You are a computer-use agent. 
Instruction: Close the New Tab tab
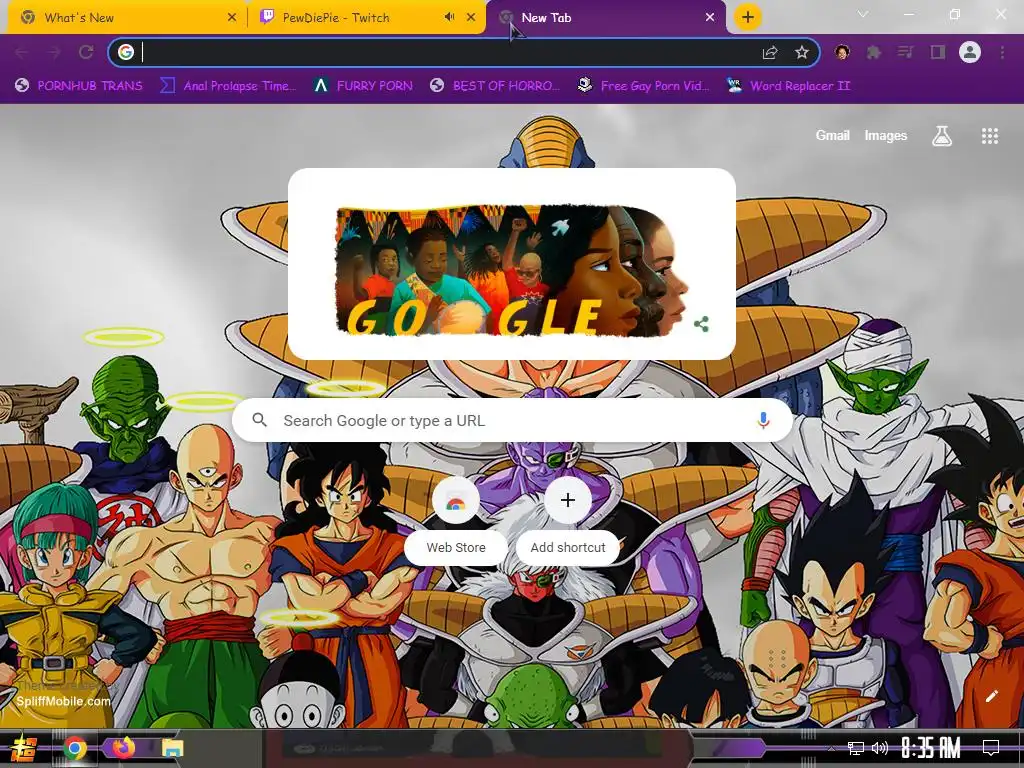(710, 18)
